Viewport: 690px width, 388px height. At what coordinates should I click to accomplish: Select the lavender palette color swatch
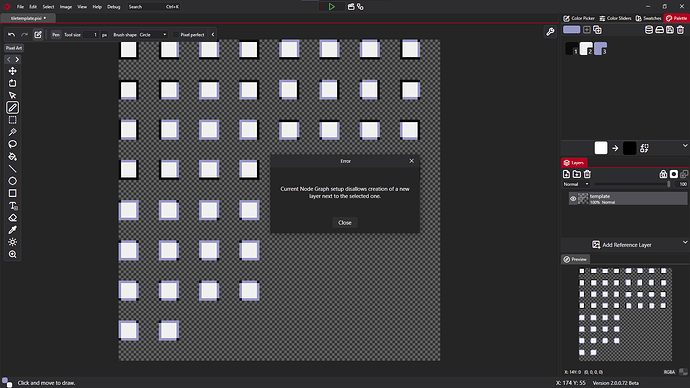point(600,48)
